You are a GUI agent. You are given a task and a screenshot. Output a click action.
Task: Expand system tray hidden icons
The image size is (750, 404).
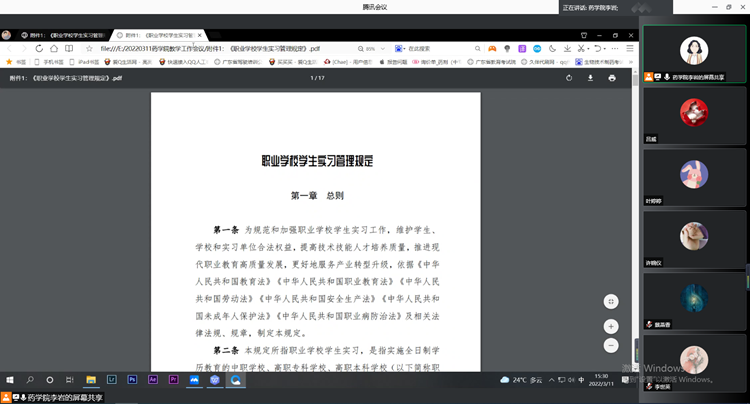point(551,380)
